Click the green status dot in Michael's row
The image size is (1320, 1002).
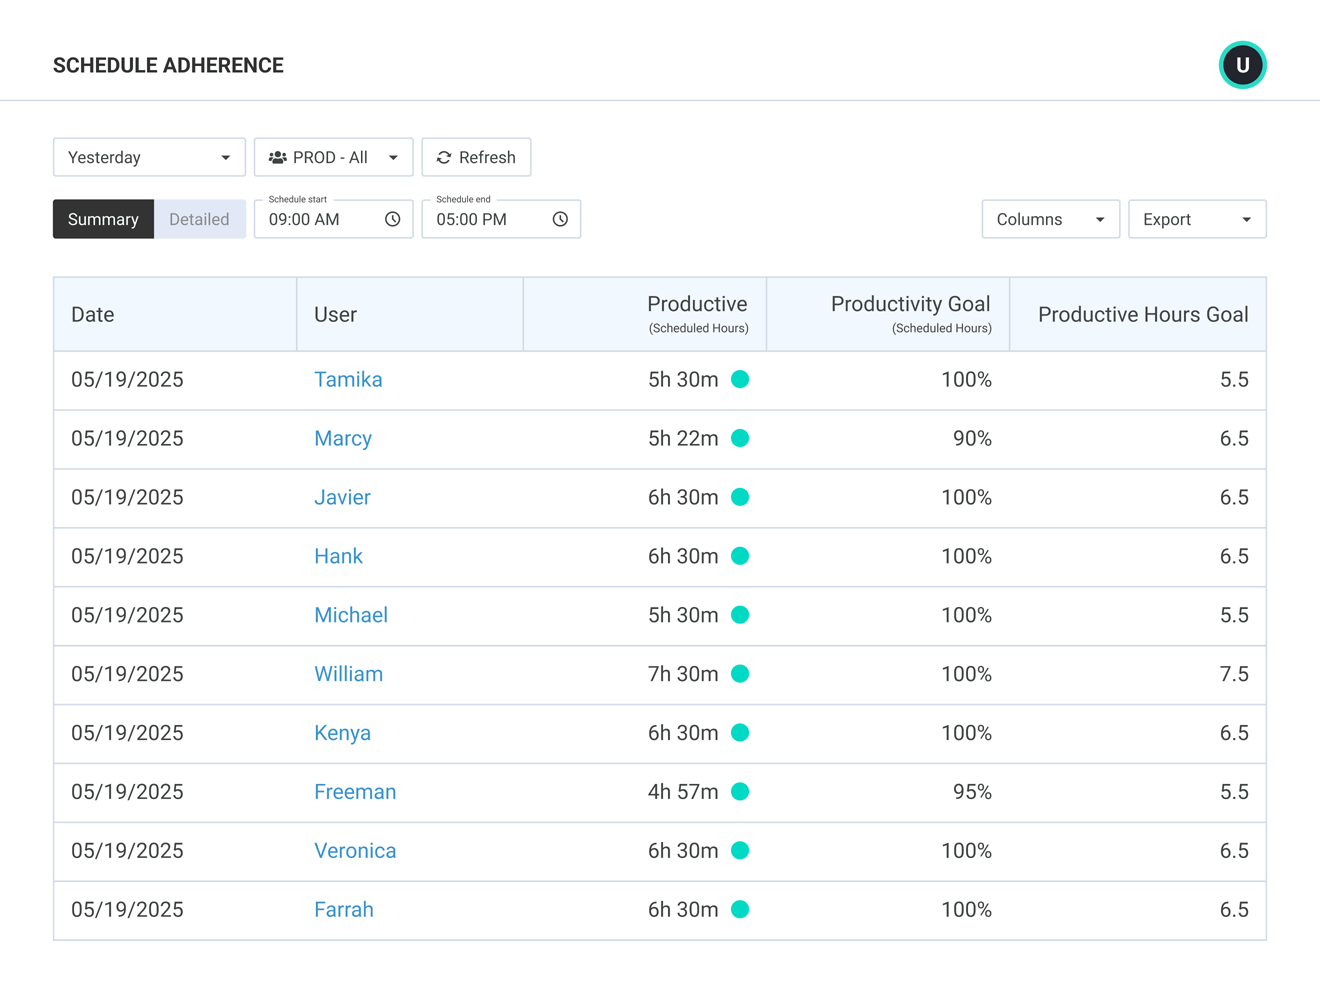pyautogui.click(x=740, y=615)
